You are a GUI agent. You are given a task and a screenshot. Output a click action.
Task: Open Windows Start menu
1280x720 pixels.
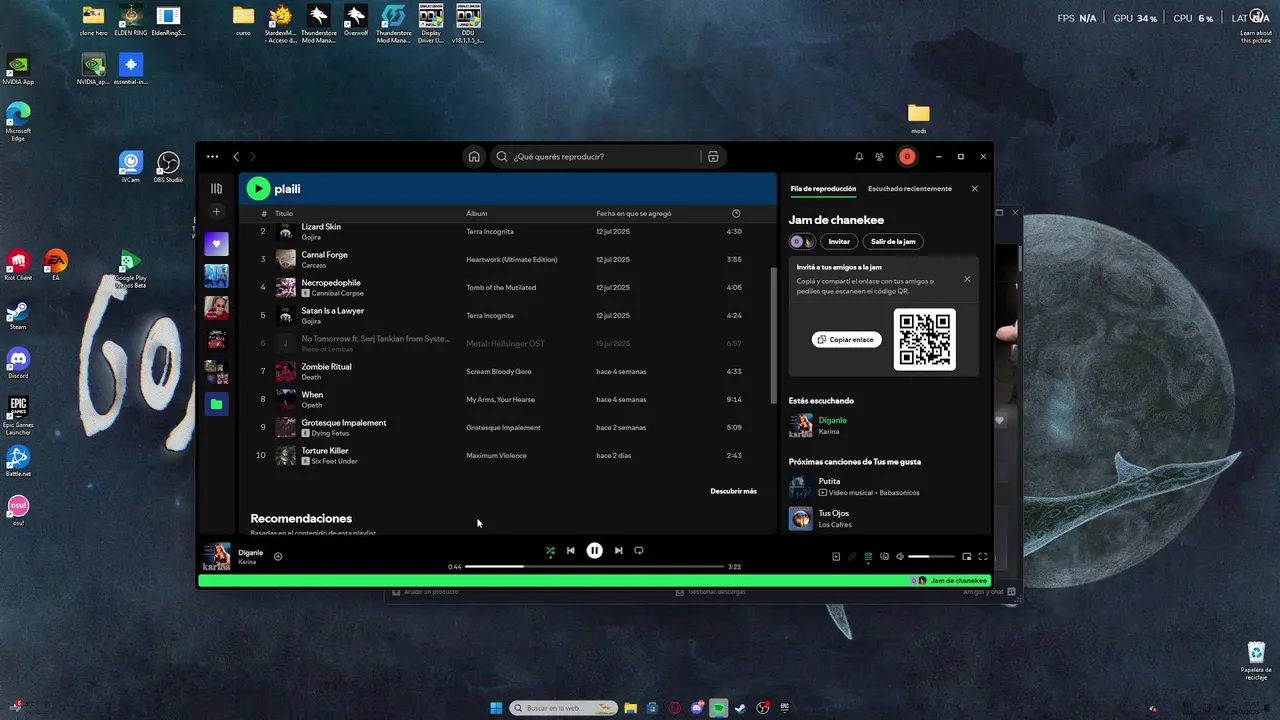tap(496, 708)
